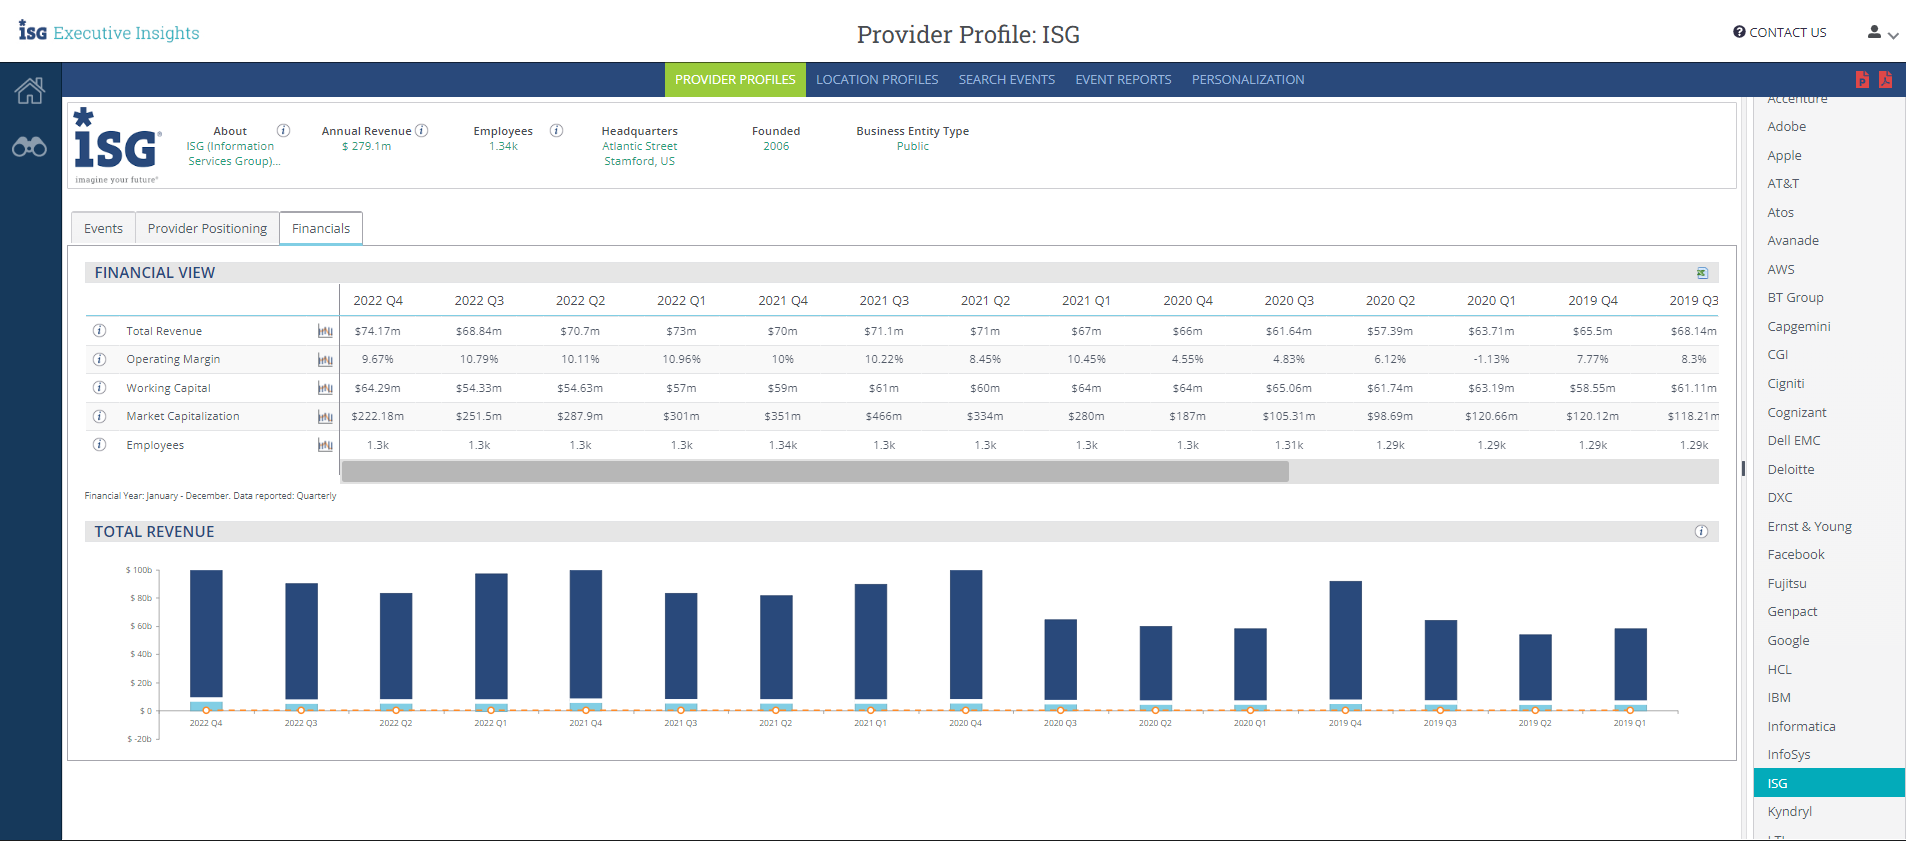The height and width of the screenshot is (841, 1906).
Task: Export Financial View to Excel icon
Action: point(1702,273)
